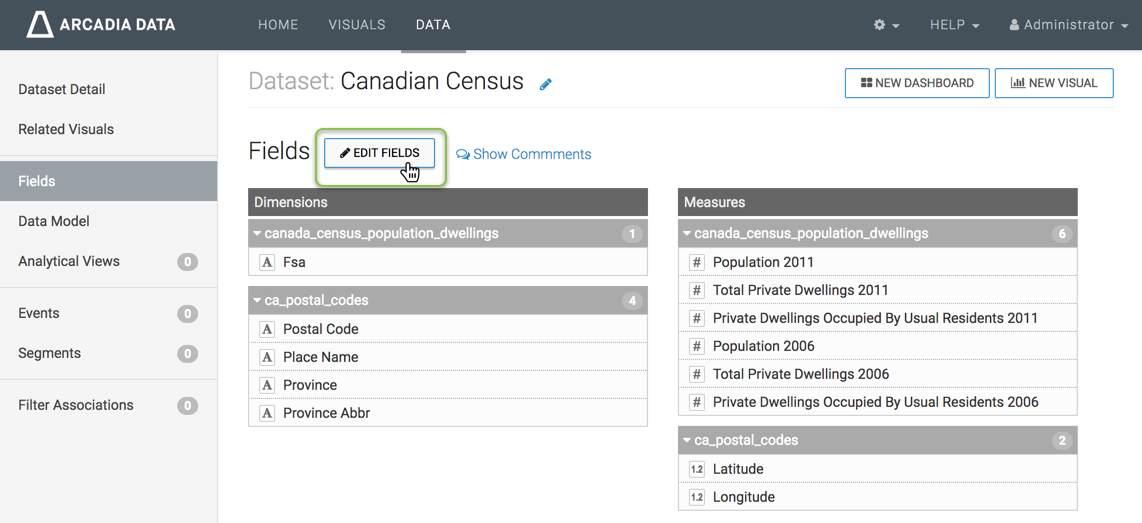The width and height of the screenshot is (1142, 523).
Task: Select Fields in the sidebar
Action: [x=109, y=181]
